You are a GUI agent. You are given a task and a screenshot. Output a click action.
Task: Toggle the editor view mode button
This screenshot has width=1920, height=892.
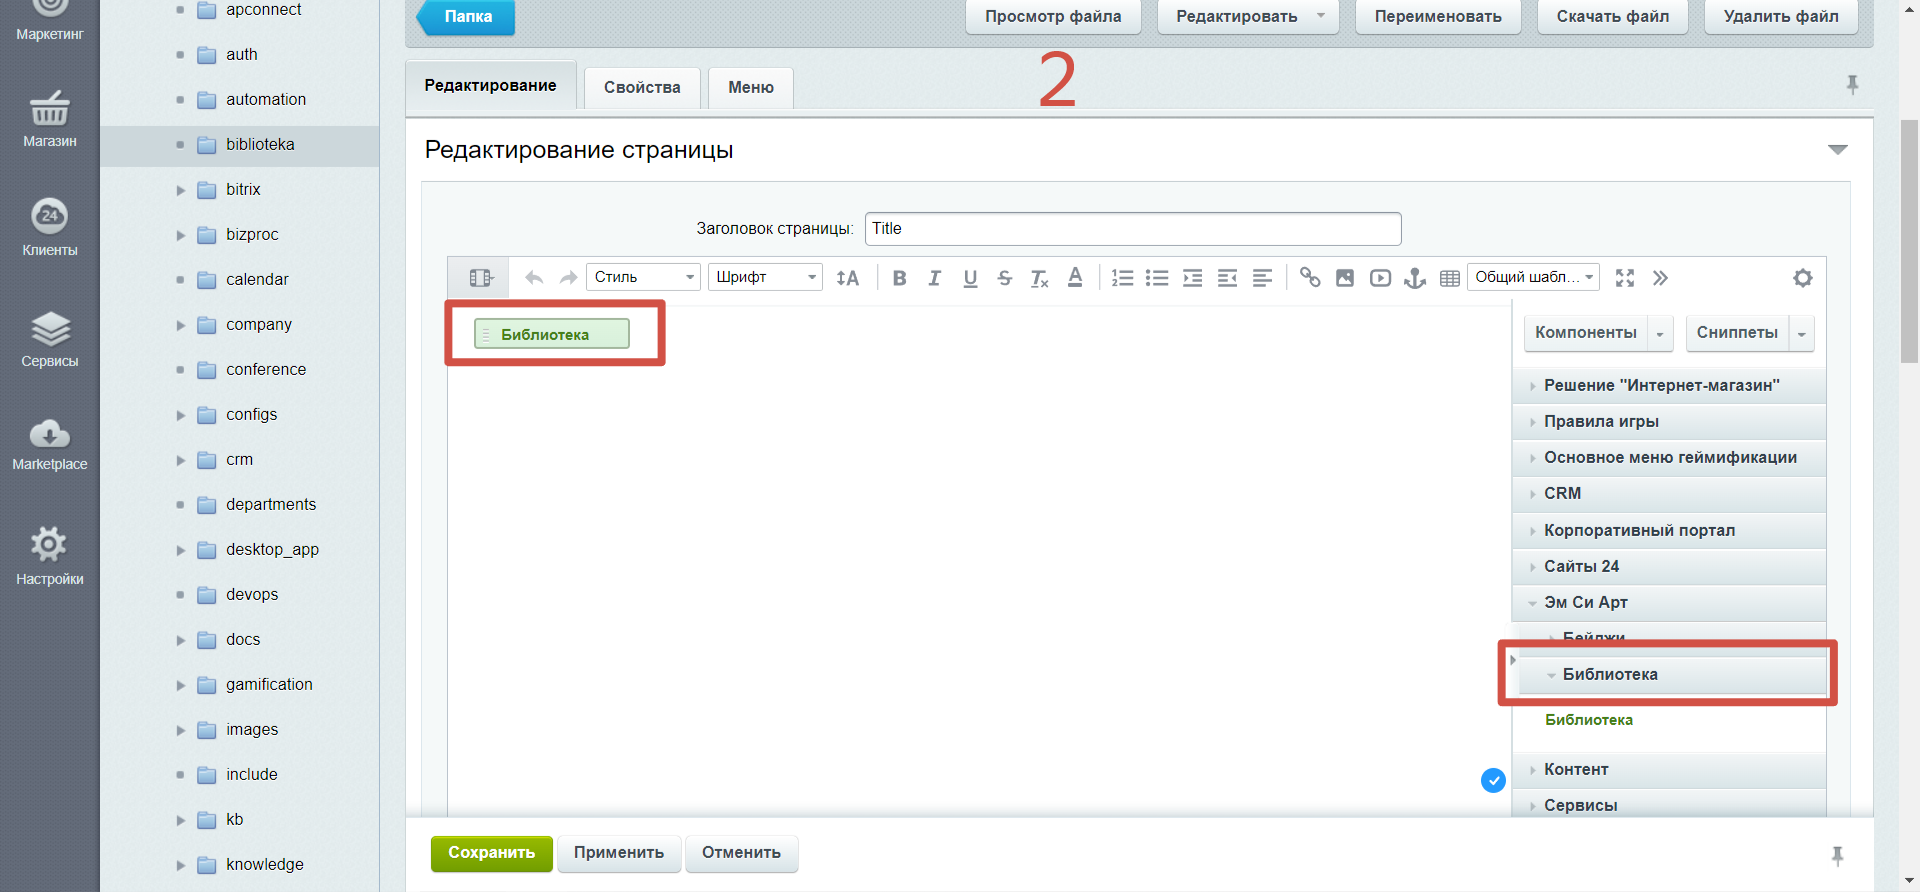[480, 278]
